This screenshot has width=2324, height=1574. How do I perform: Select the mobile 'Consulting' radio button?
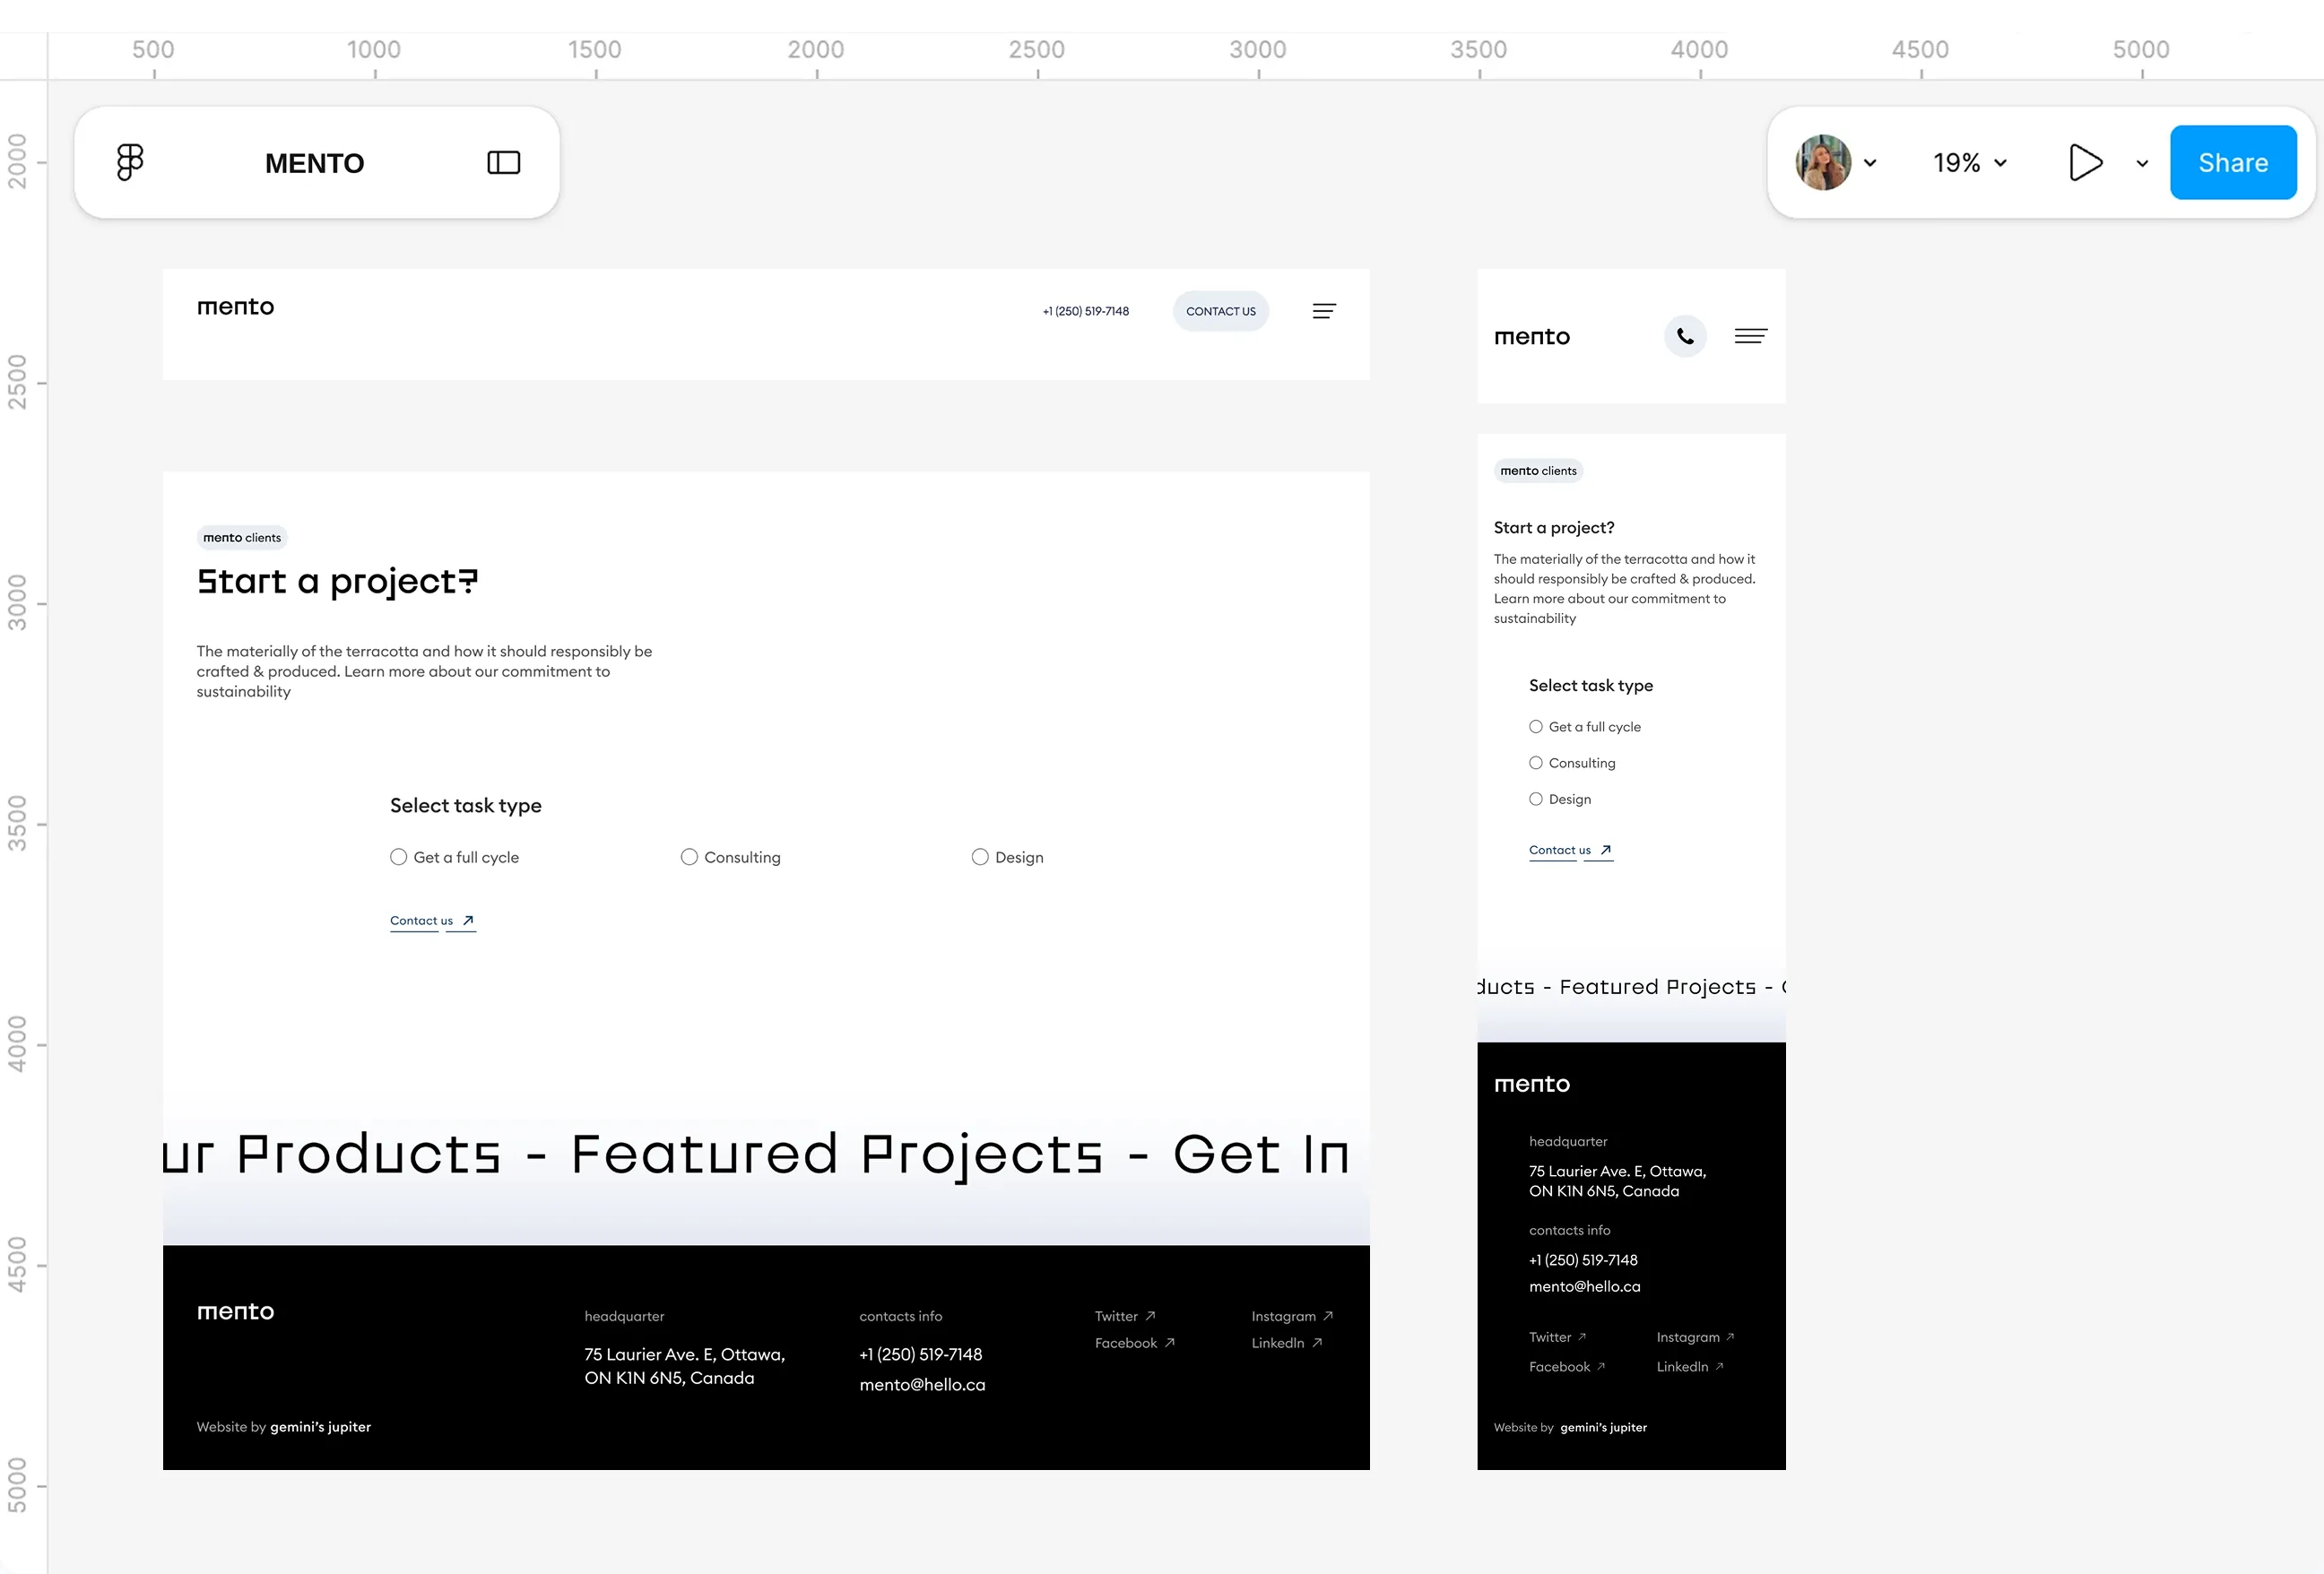(x=1536, y=763)
